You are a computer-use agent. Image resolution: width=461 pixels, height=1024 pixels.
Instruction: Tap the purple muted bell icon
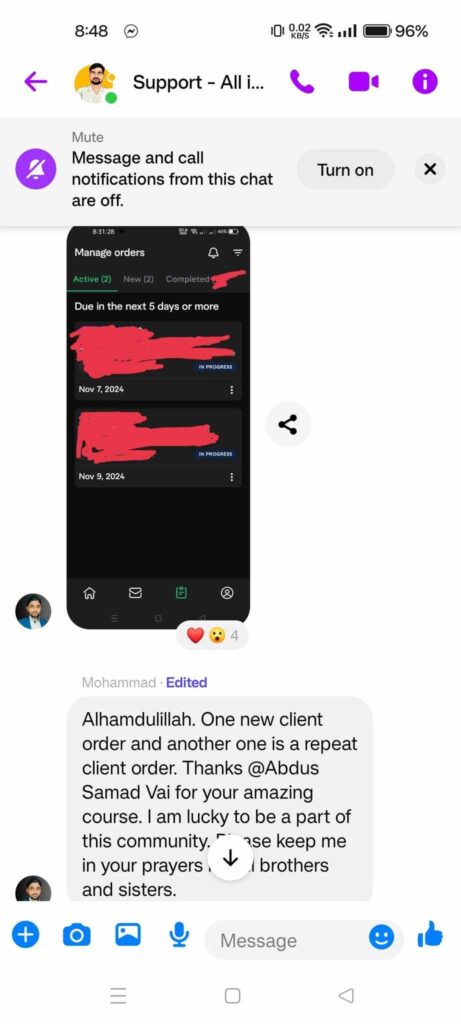36,169
